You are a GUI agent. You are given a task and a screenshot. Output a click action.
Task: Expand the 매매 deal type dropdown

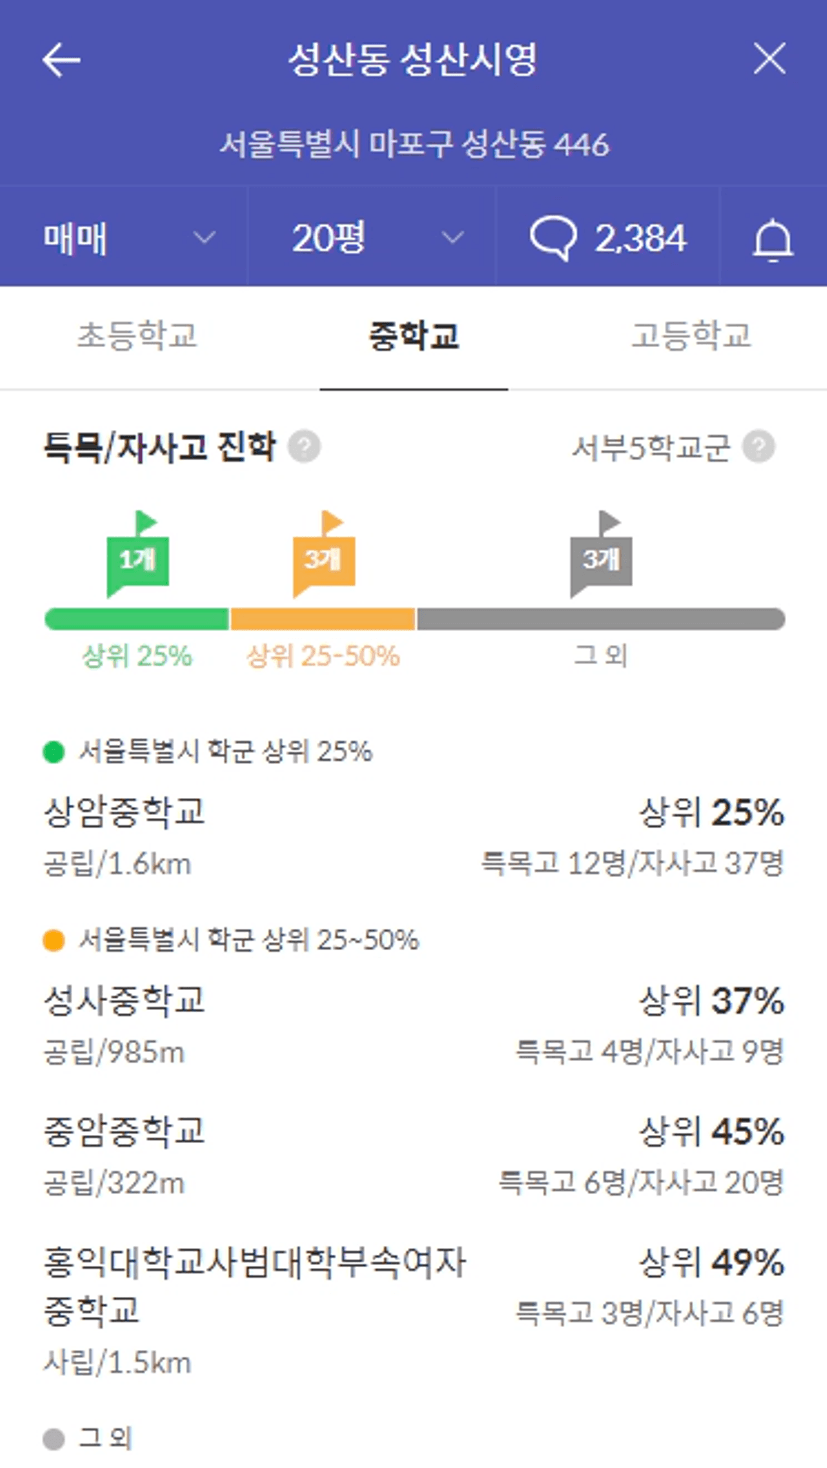click(x=124, y=237)
